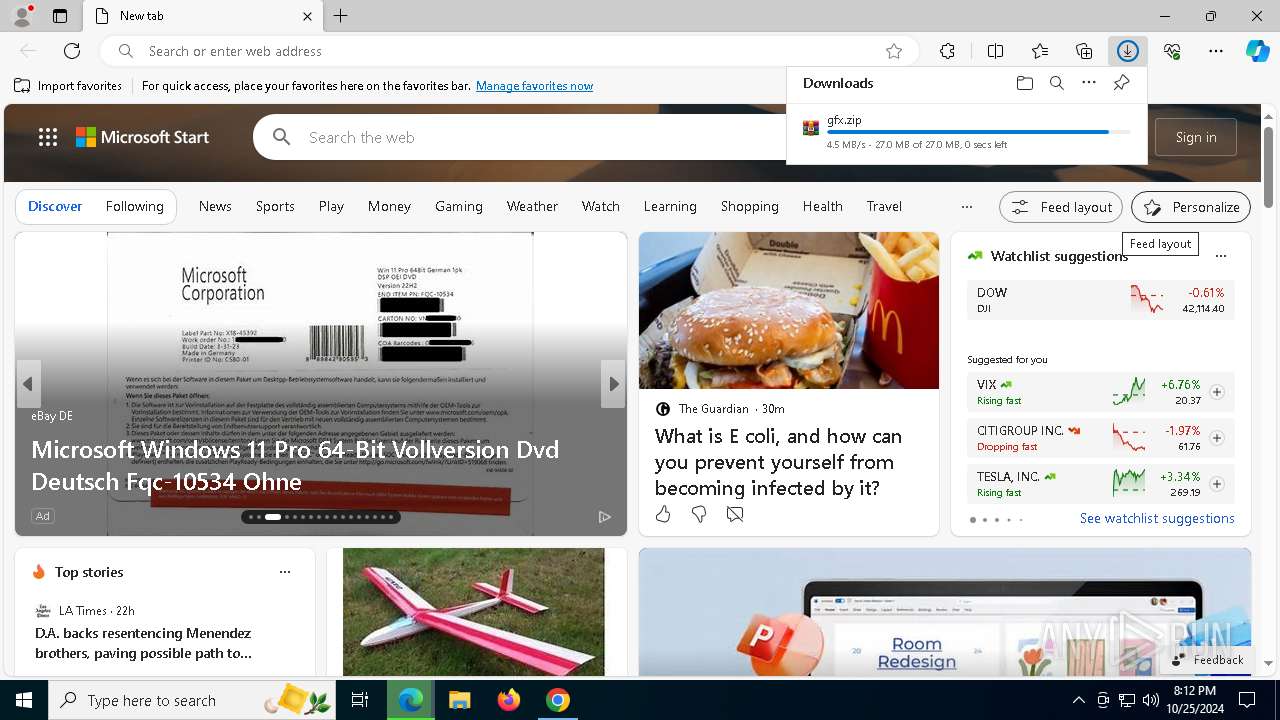Image resolution: width=1280 pixels, height=720 pixels.
Task: Open the Sports category
Action: (275, 207)
